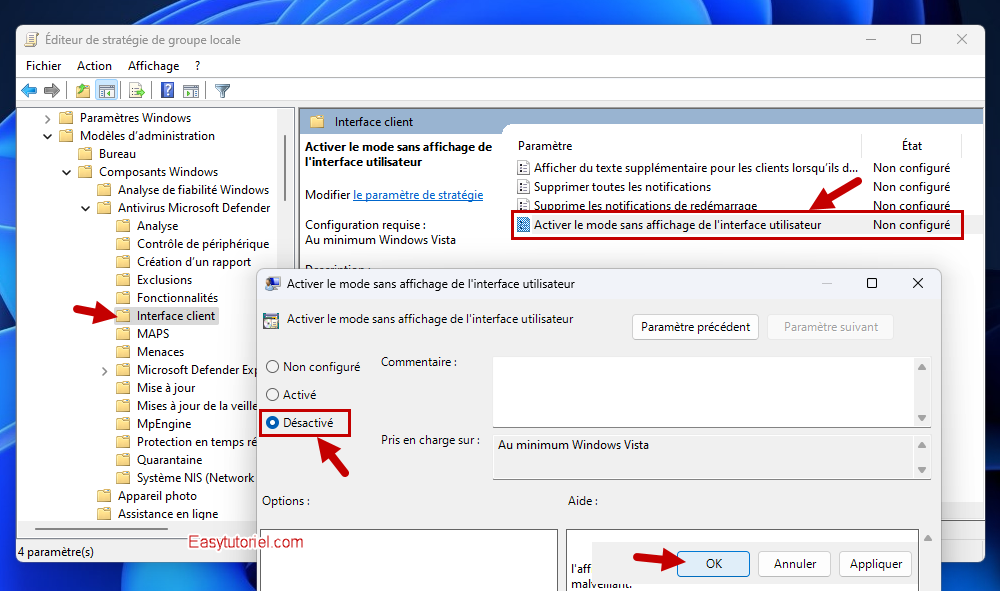Open the 'le paramètre de stratégie' link
This screenshot has height=591, width=1000.
point(418,195)
